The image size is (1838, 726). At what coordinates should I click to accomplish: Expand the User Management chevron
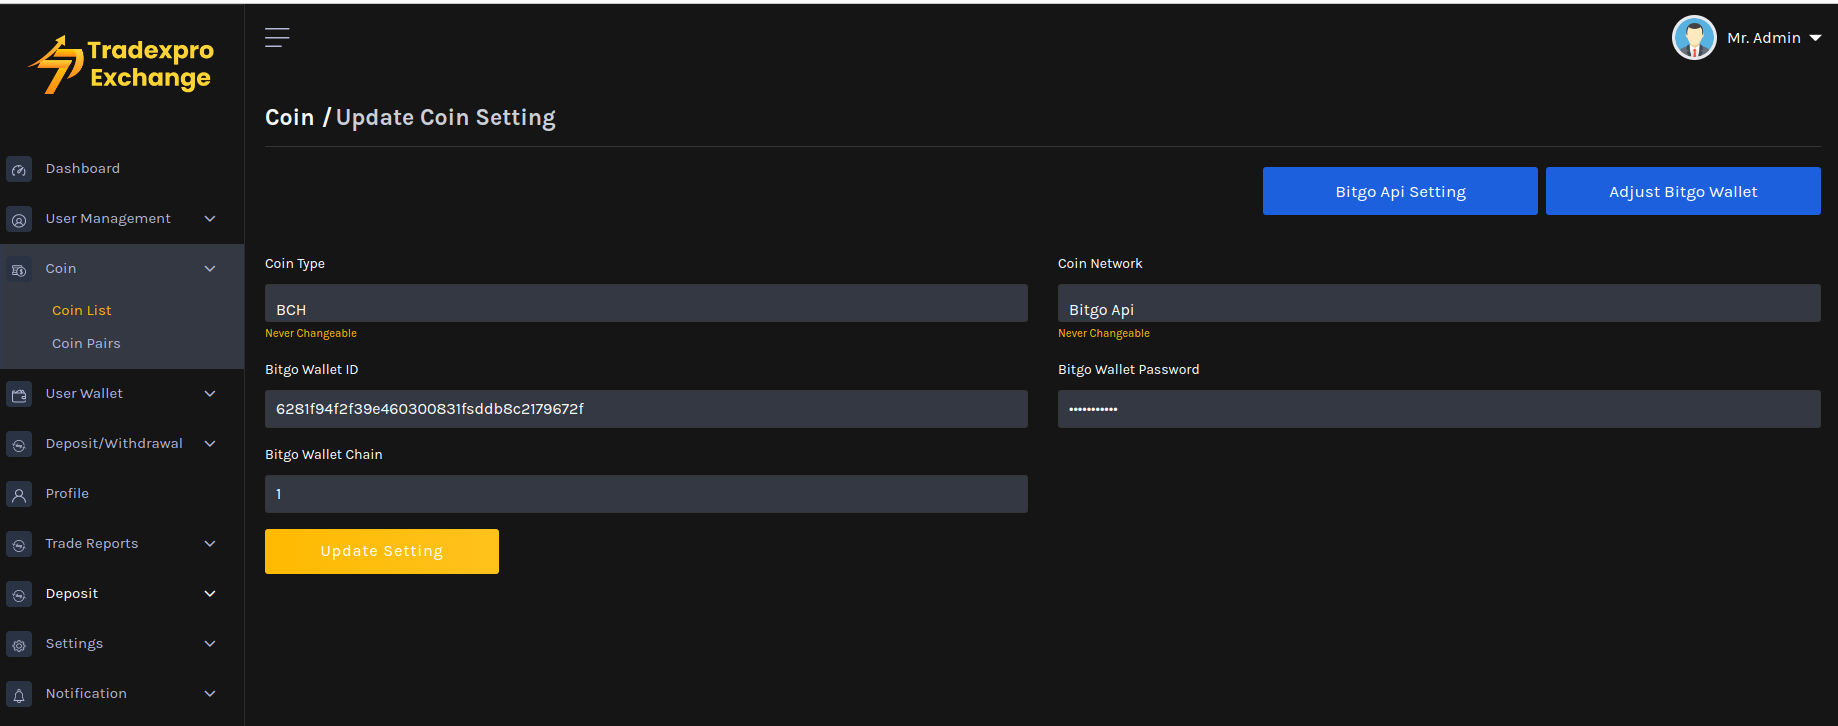click(210, 219)
